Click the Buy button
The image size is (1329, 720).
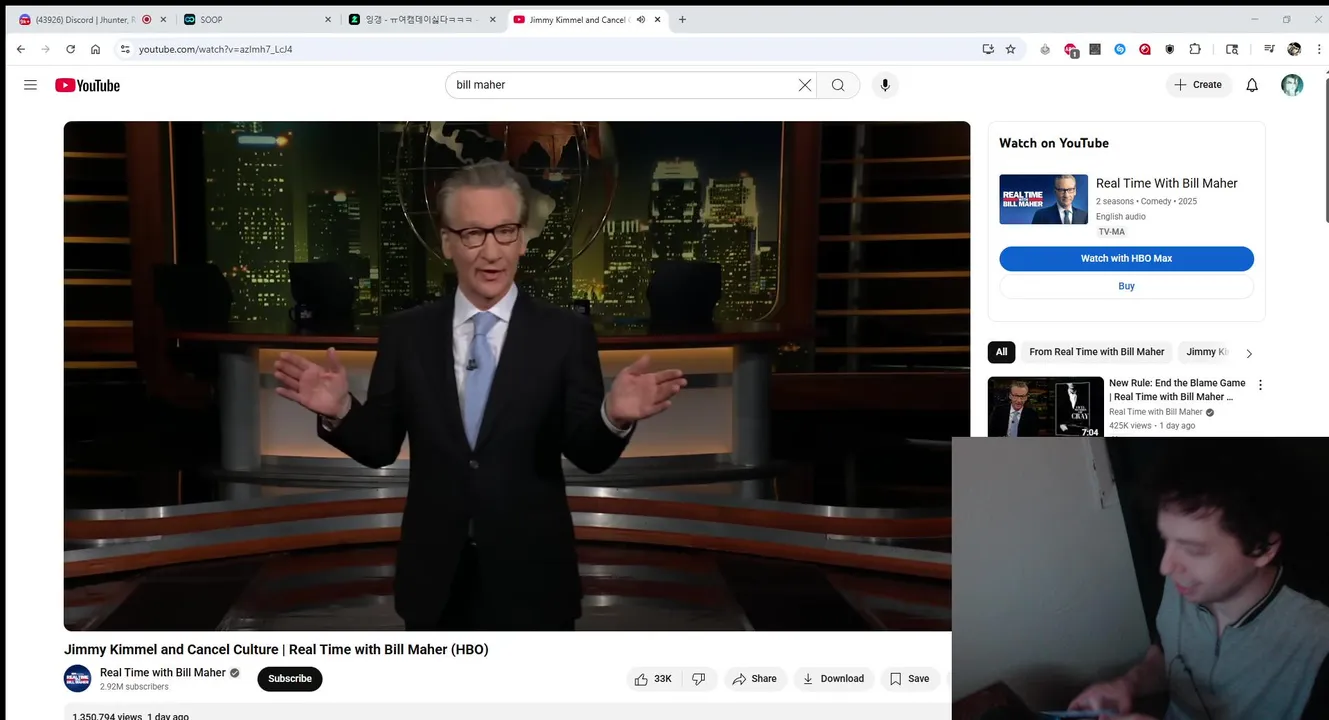click(x=1126, y=286)
